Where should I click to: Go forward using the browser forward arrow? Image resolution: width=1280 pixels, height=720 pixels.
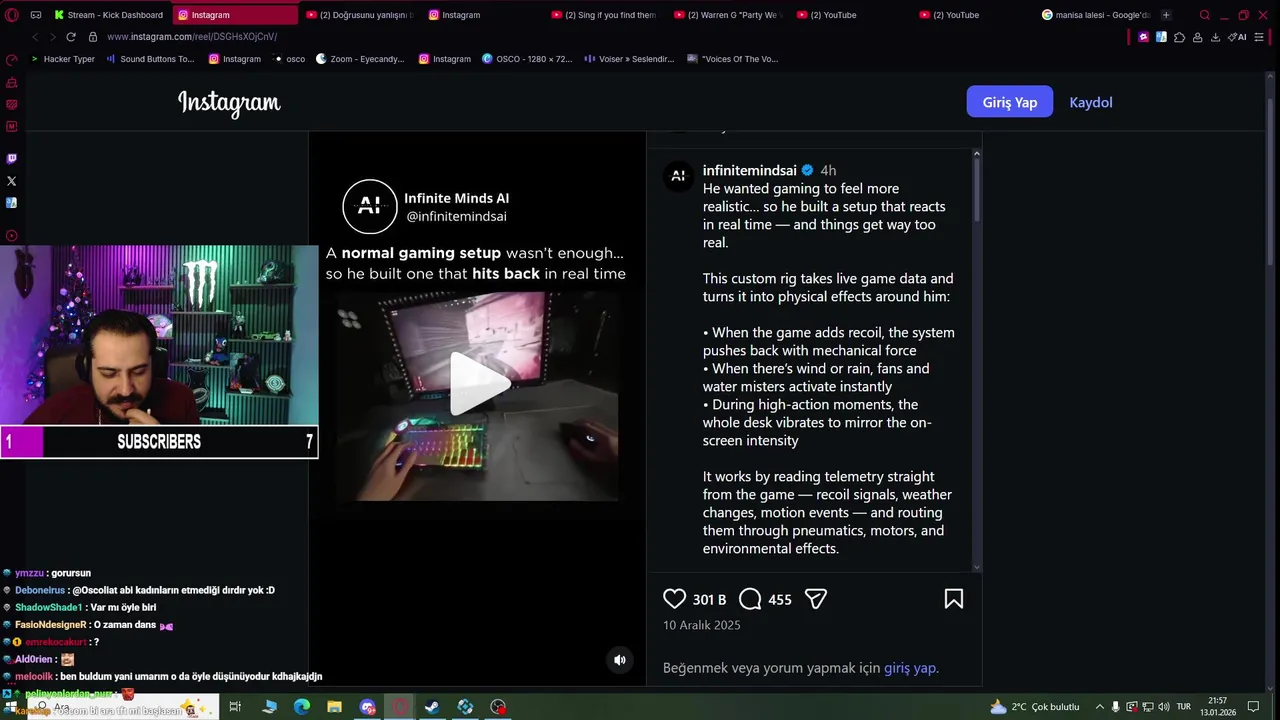[52, 37]
